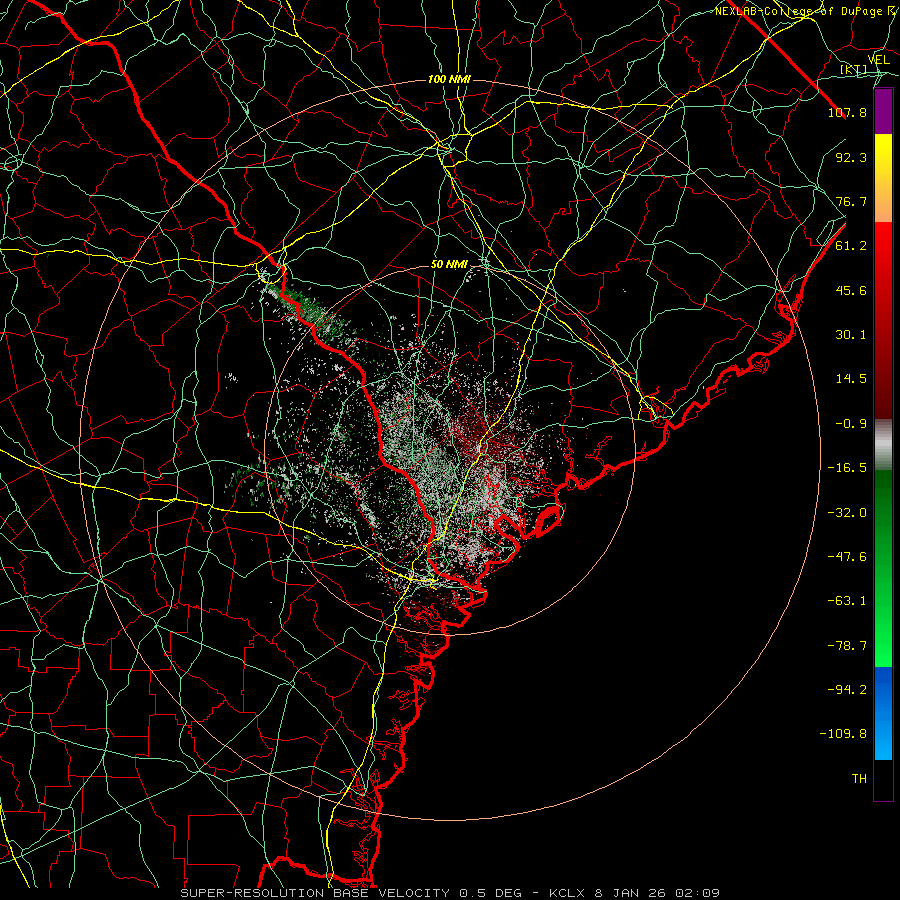Screen dimensions: 900x900
Task: Click the -94.2 legend value
Action: pyautogui.click(x=847, y=689)
